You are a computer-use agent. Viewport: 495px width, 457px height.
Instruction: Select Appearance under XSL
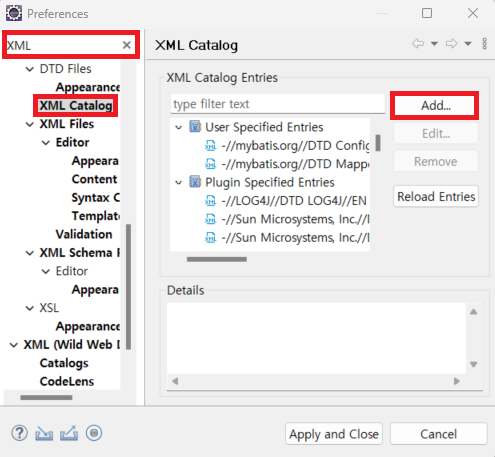click(x=88, y=327)
